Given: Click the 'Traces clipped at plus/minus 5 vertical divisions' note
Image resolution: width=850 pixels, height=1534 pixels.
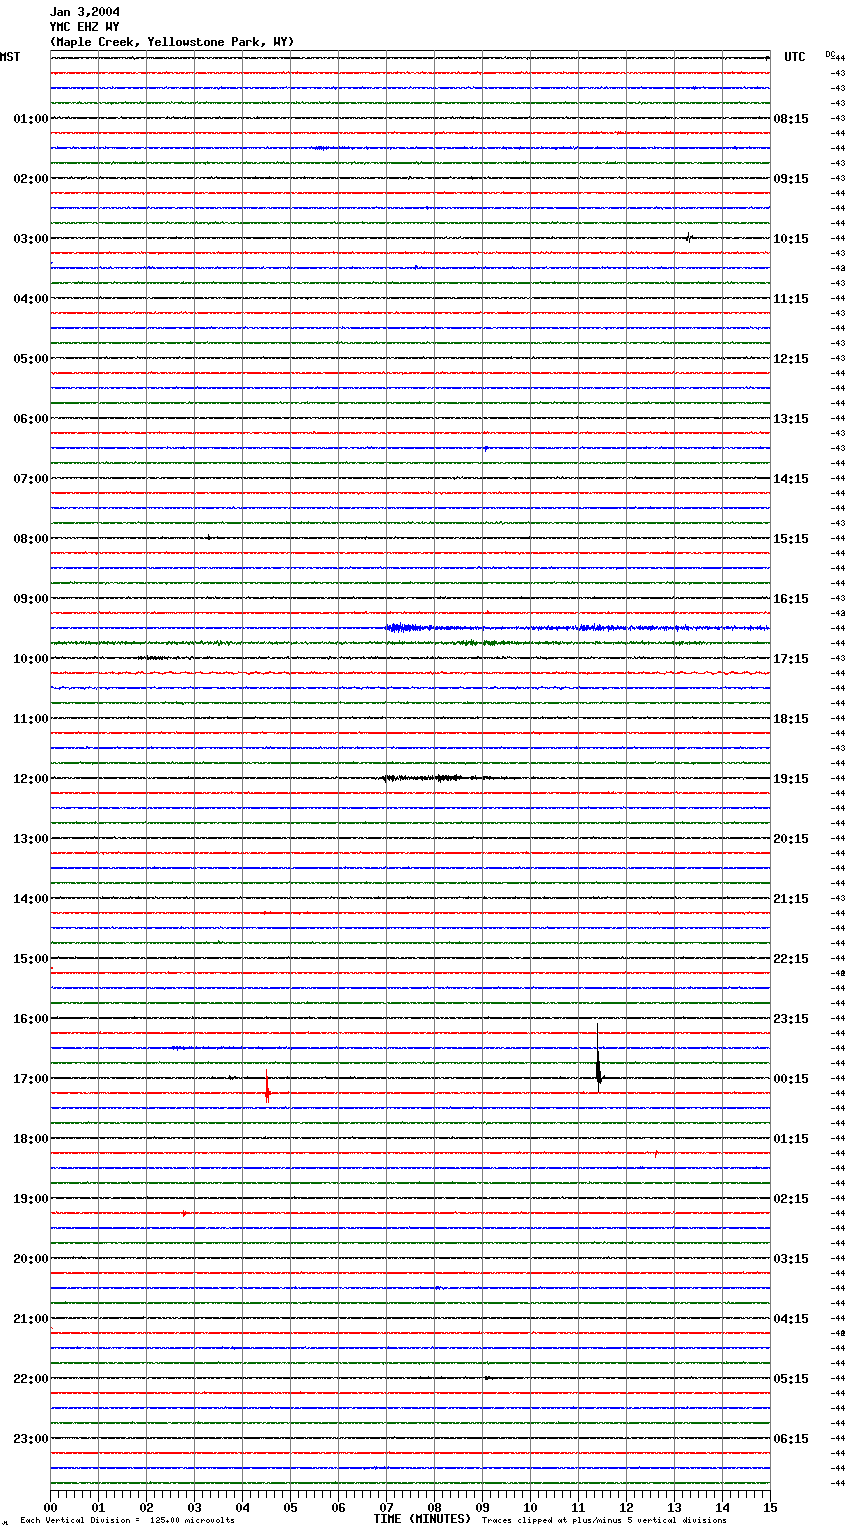Looking at the screenshot, I should click(x=604, y=1521).
